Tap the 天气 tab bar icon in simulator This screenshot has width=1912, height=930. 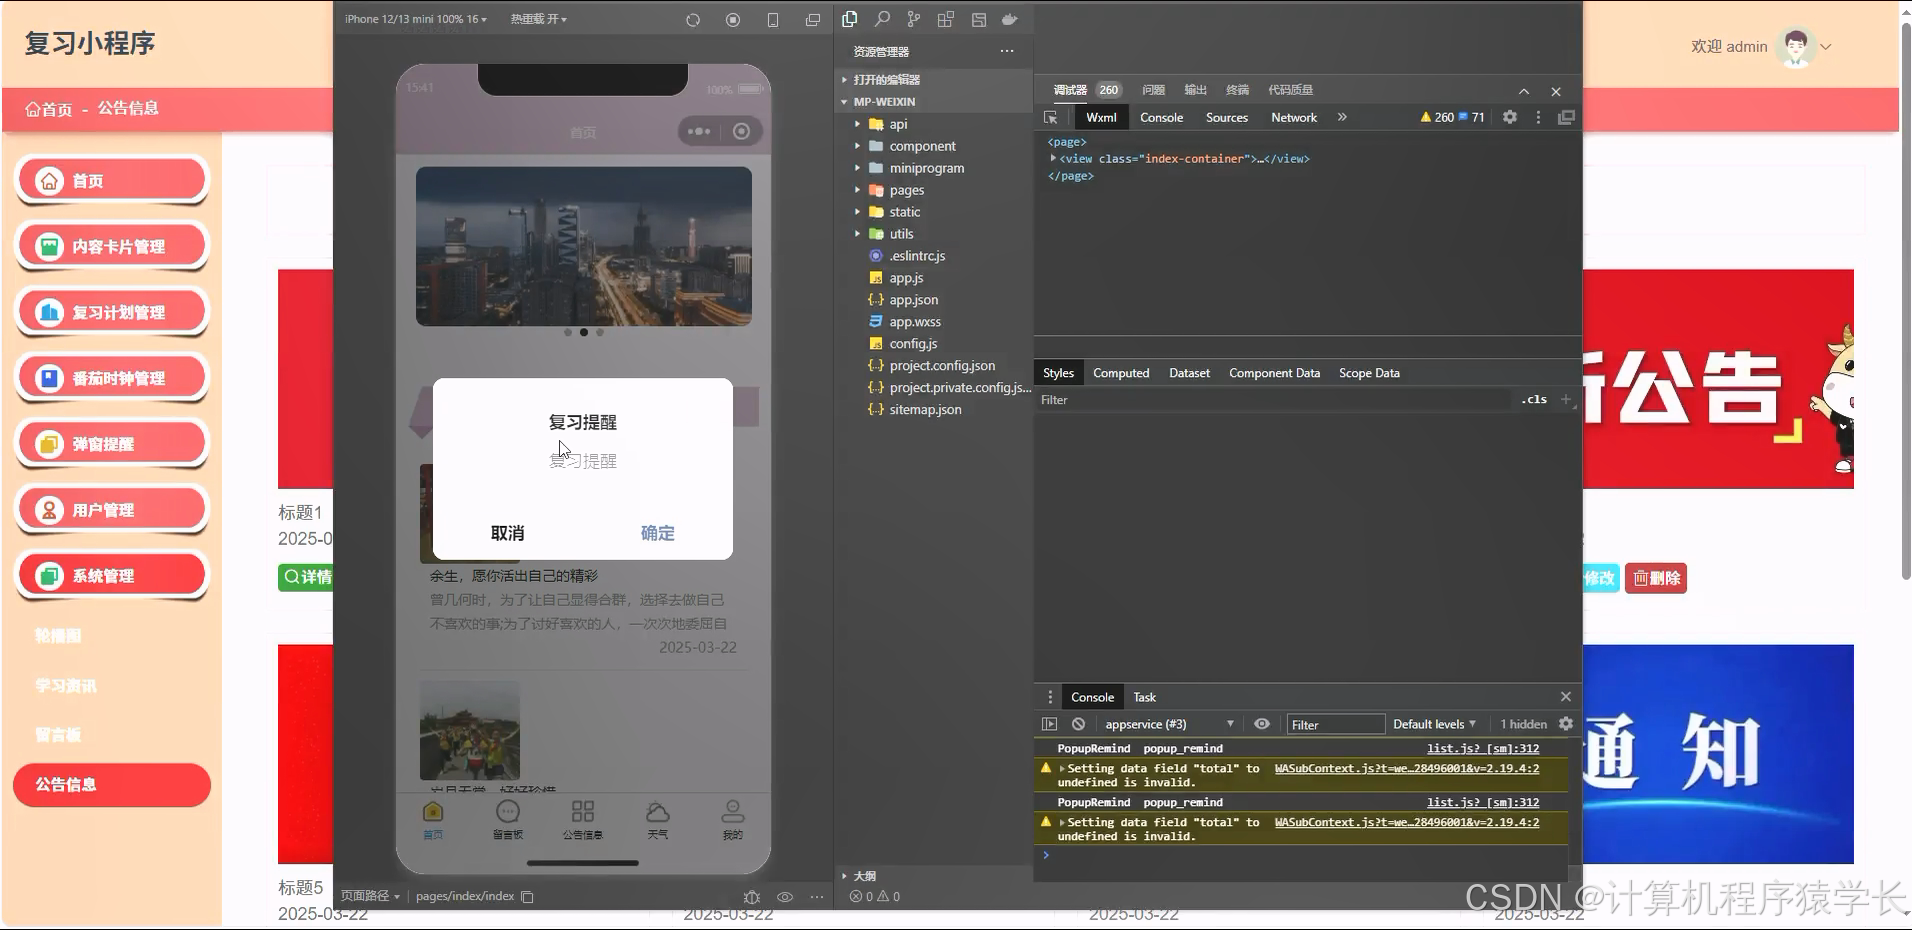[x=657, y=819]
